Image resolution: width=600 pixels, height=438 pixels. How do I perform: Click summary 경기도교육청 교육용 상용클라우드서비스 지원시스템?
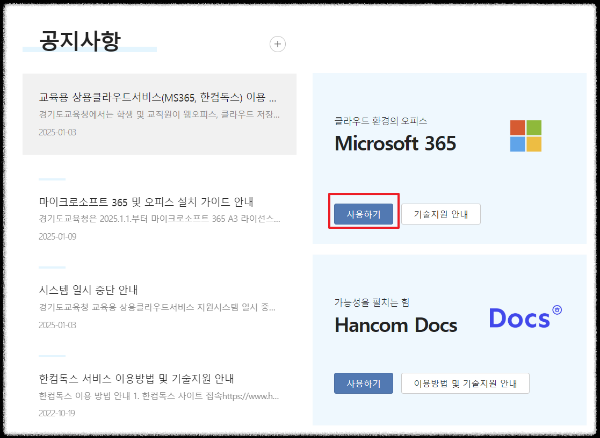tap(157, 307)
